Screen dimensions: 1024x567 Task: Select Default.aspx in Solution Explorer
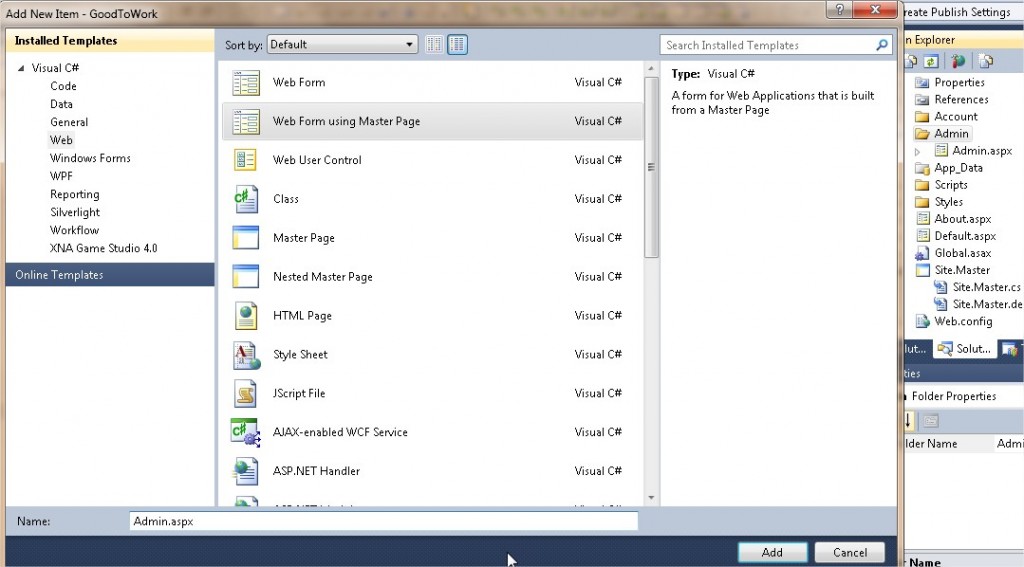point(965,236)
